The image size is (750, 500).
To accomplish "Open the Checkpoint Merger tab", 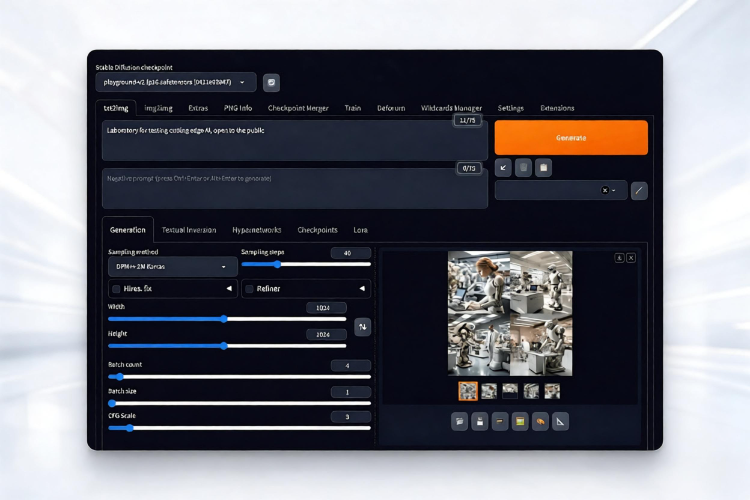I will pyautogui.click(x=298, y=108).
